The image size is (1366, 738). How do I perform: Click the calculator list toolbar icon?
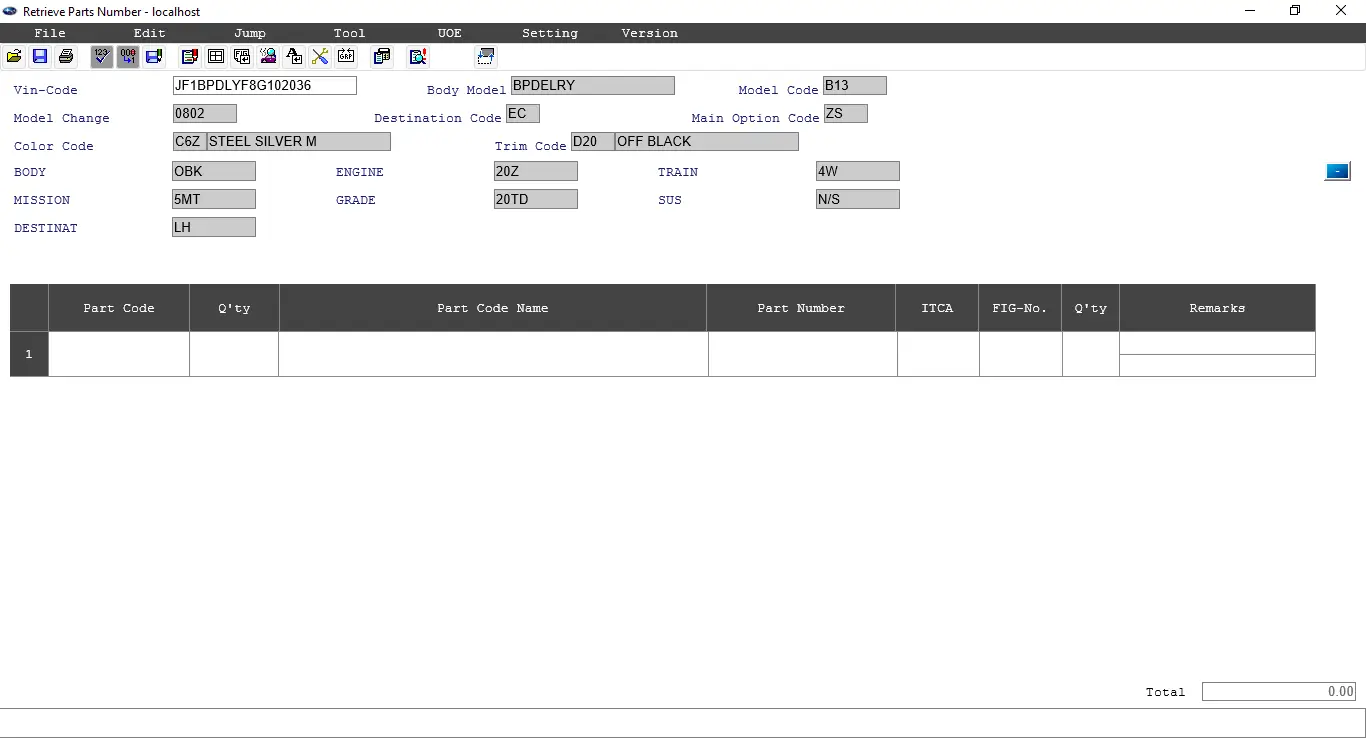[x=381, y=56]
